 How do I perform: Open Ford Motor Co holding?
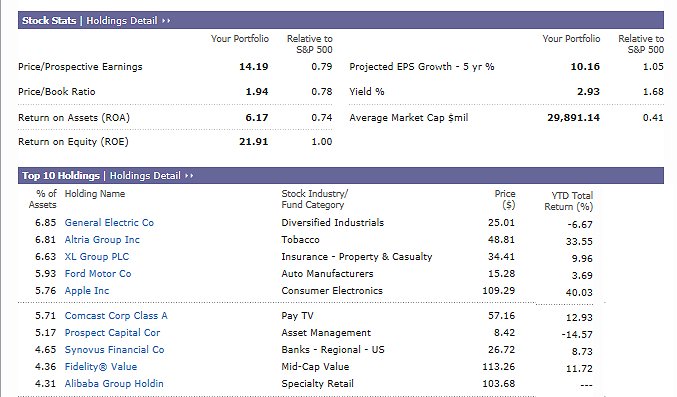(x=98, y=273)
